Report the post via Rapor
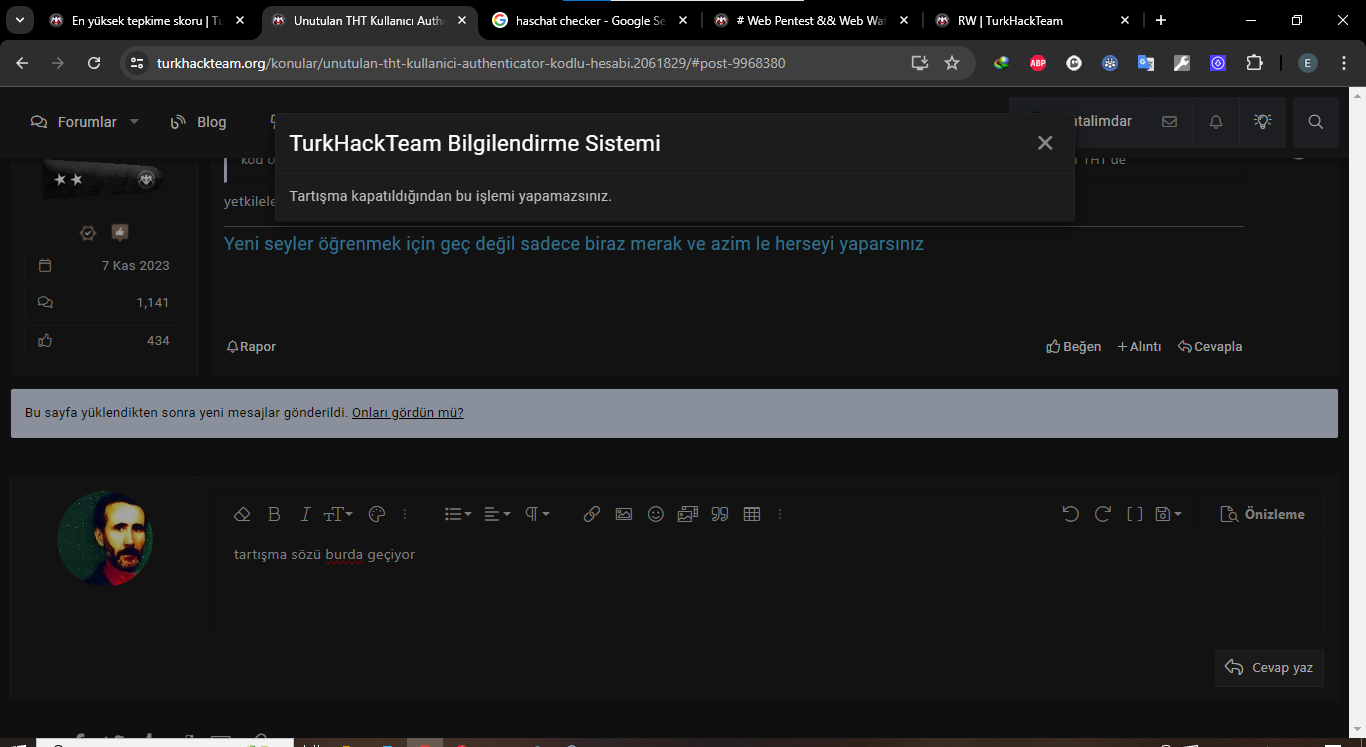This screenshot has width=1366, height=747. (x=251, y=346)
